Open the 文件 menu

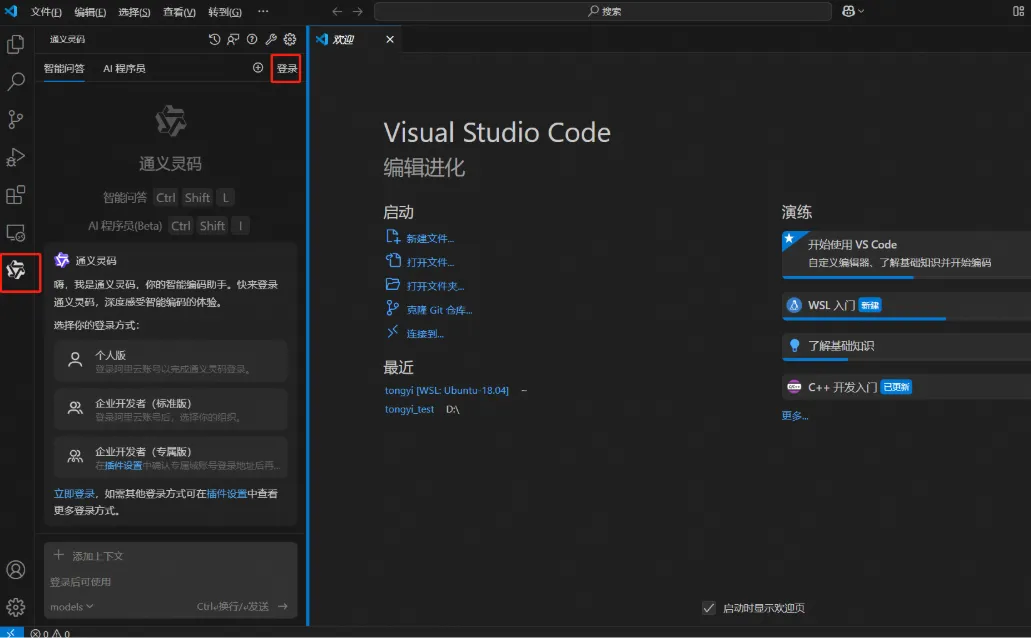[x=46, y=12]
